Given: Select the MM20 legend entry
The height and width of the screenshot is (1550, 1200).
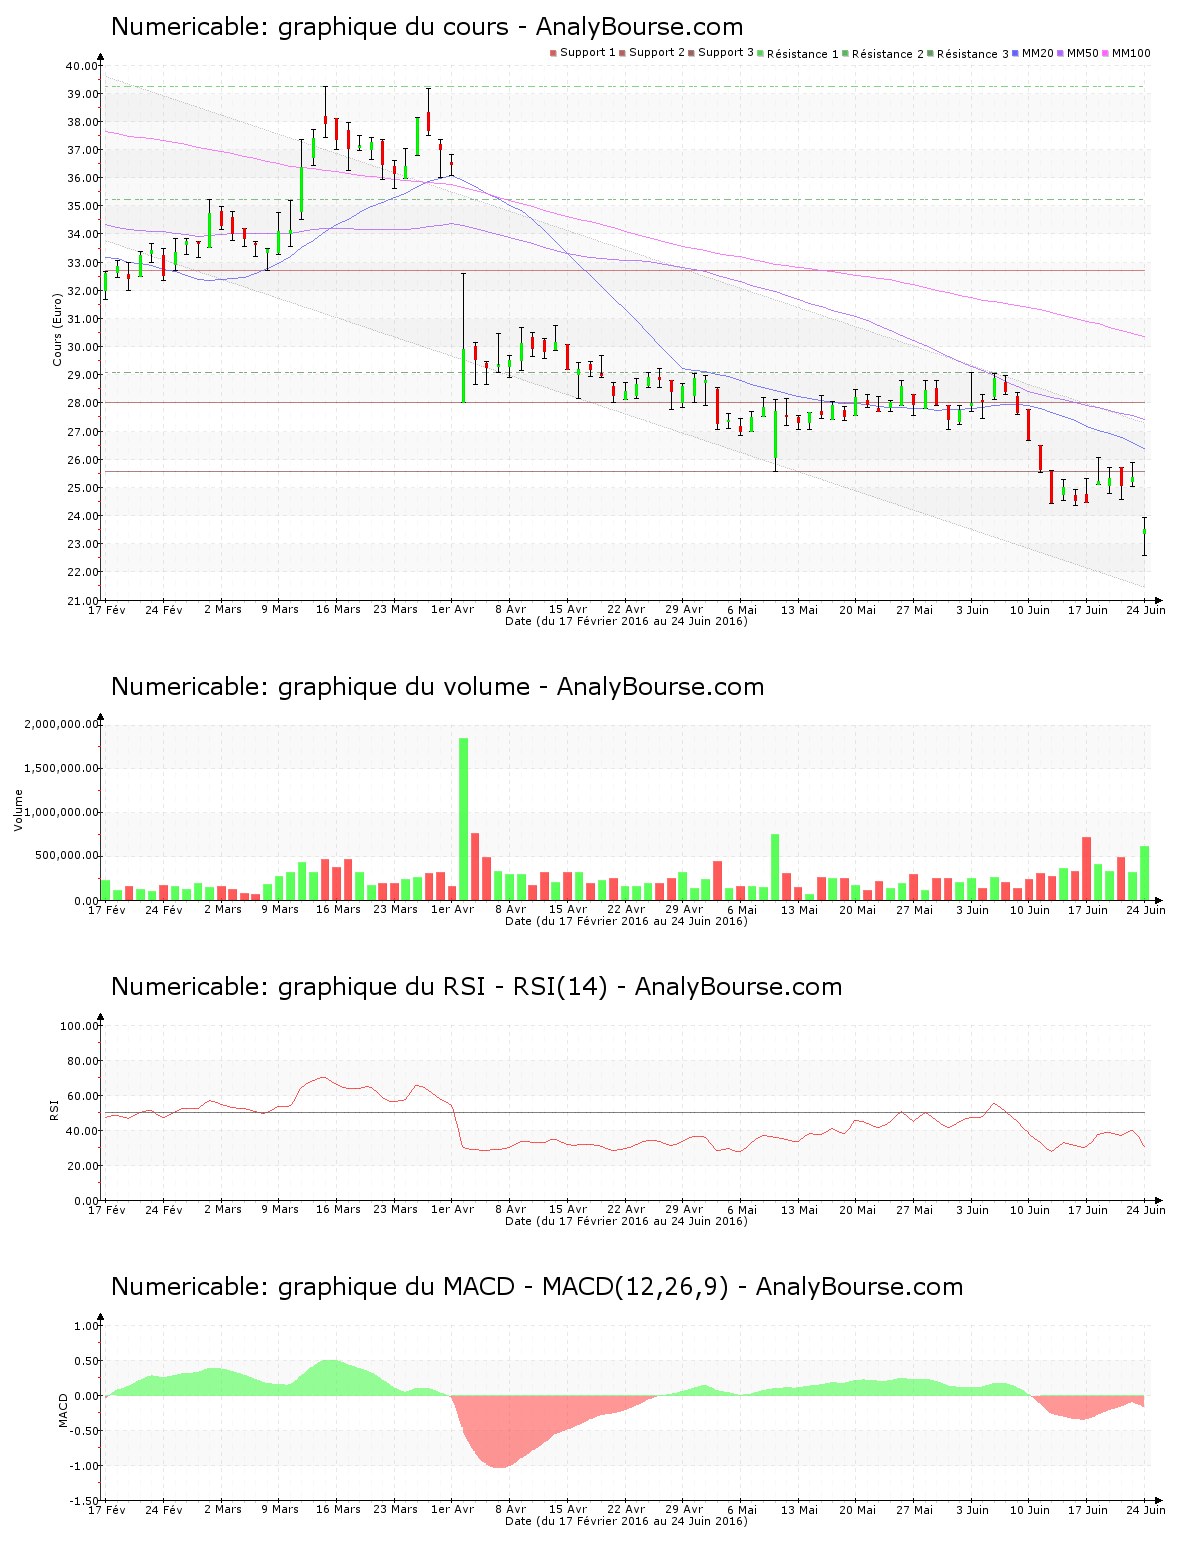Looking at the screenshot, I should (x=1033, y=53).
